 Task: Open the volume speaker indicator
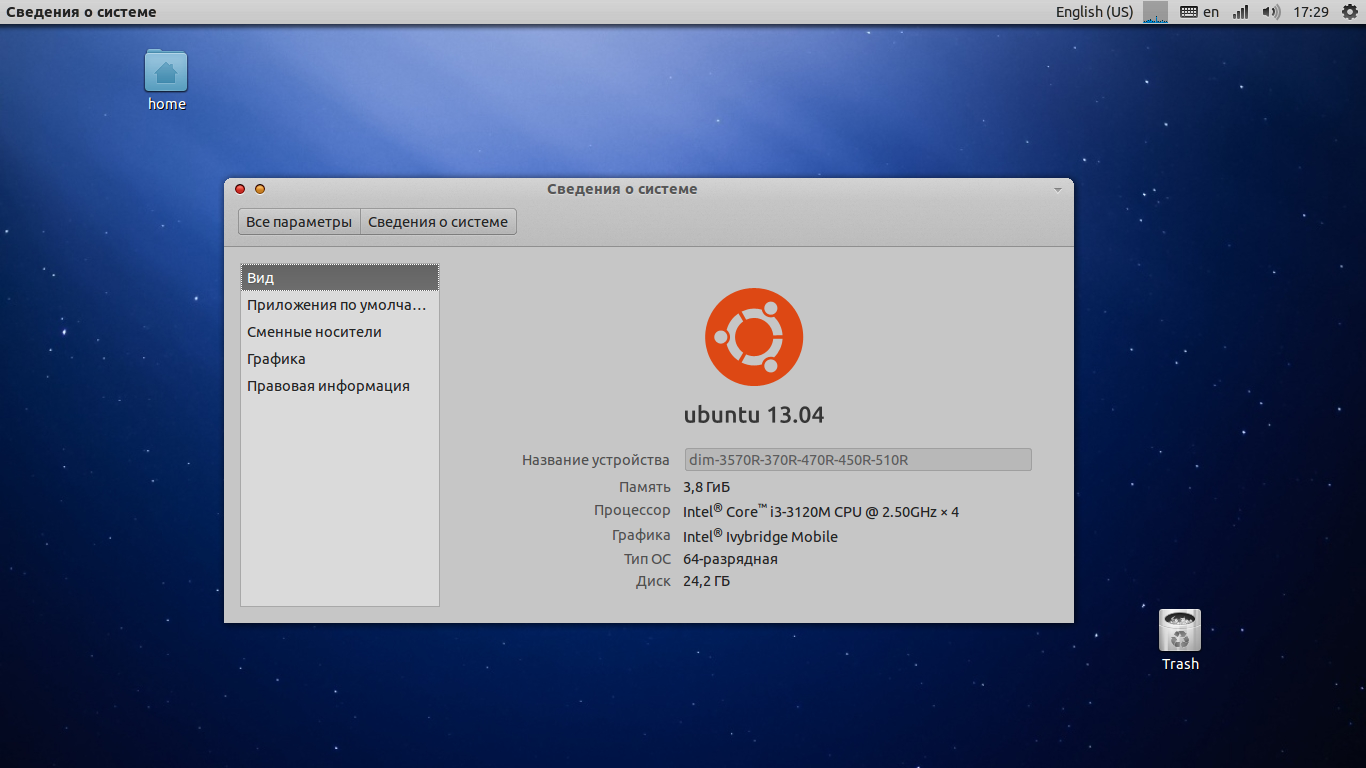click(x=1271, y=12)
